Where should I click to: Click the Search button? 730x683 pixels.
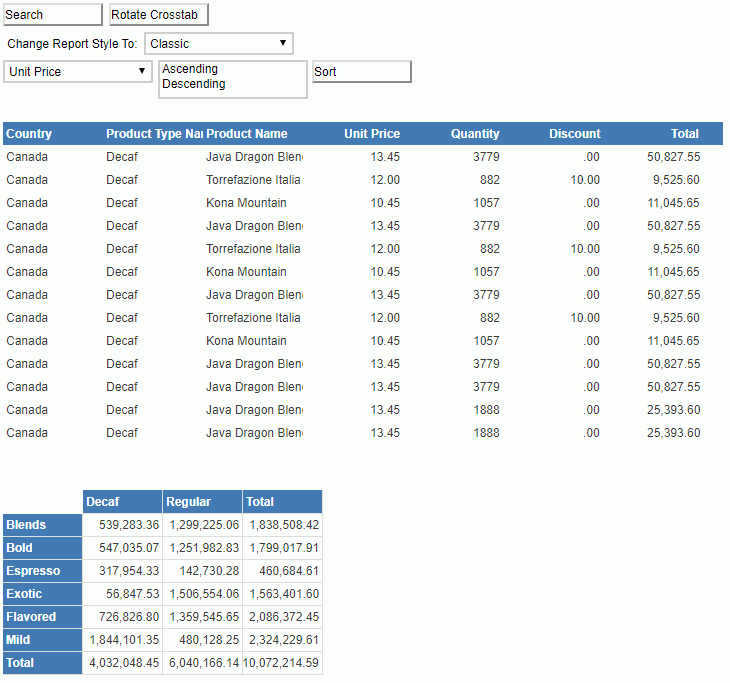point(53,15)
